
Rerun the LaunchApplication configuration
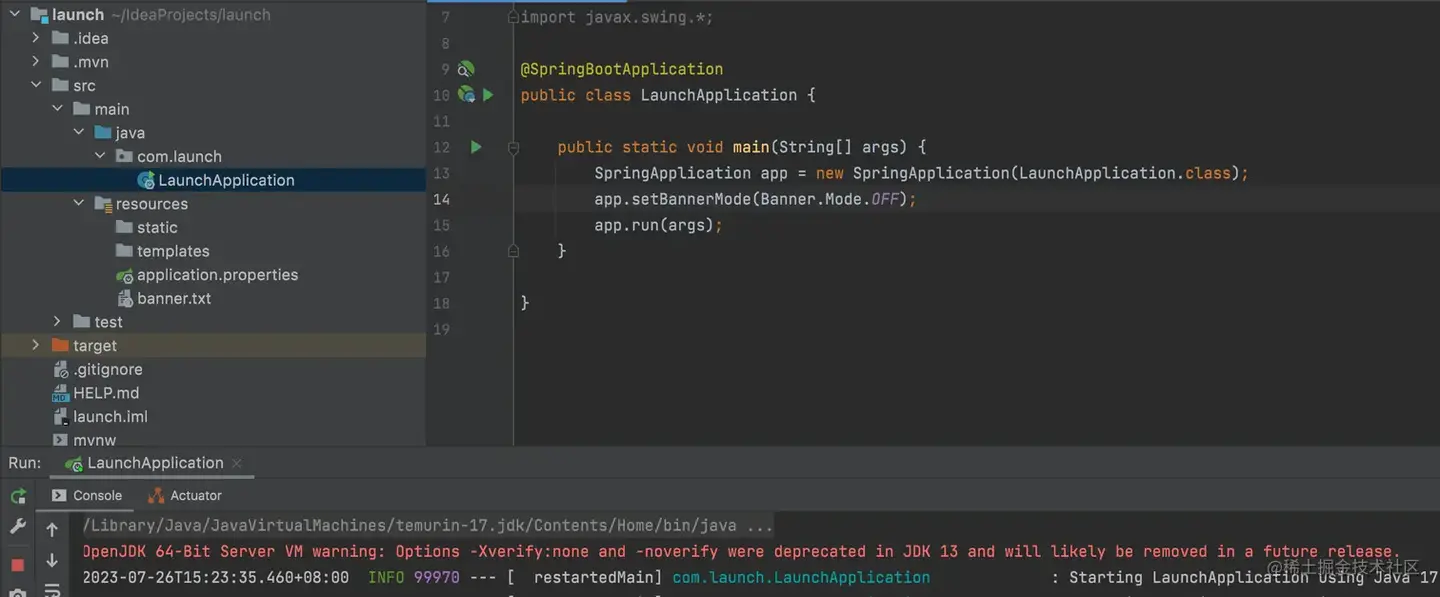pos(17,495)
